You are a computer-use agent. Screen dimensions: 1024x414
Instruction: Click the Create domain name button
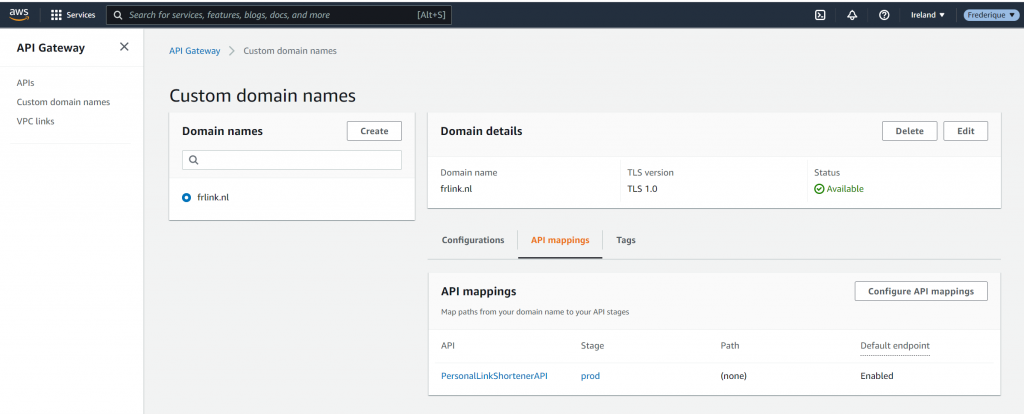(x=374, y=131)
